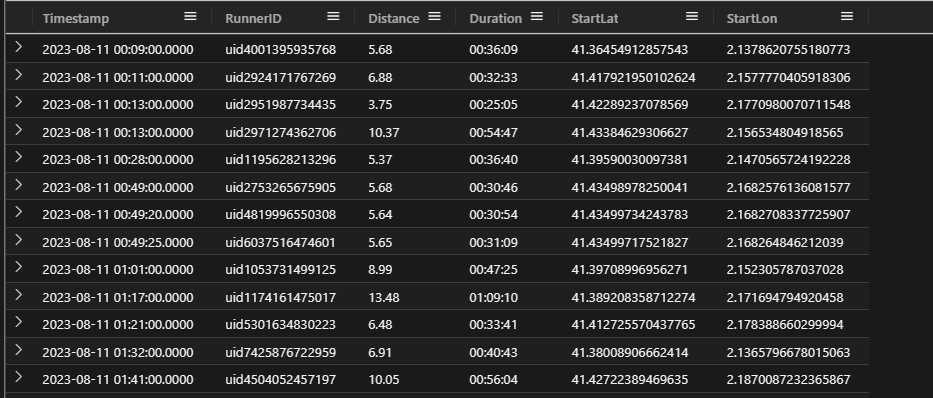The width and height of the screenshot is (933, 398).
Task: Sort by the StartLat column header
Action: click(x=594, y=18)
